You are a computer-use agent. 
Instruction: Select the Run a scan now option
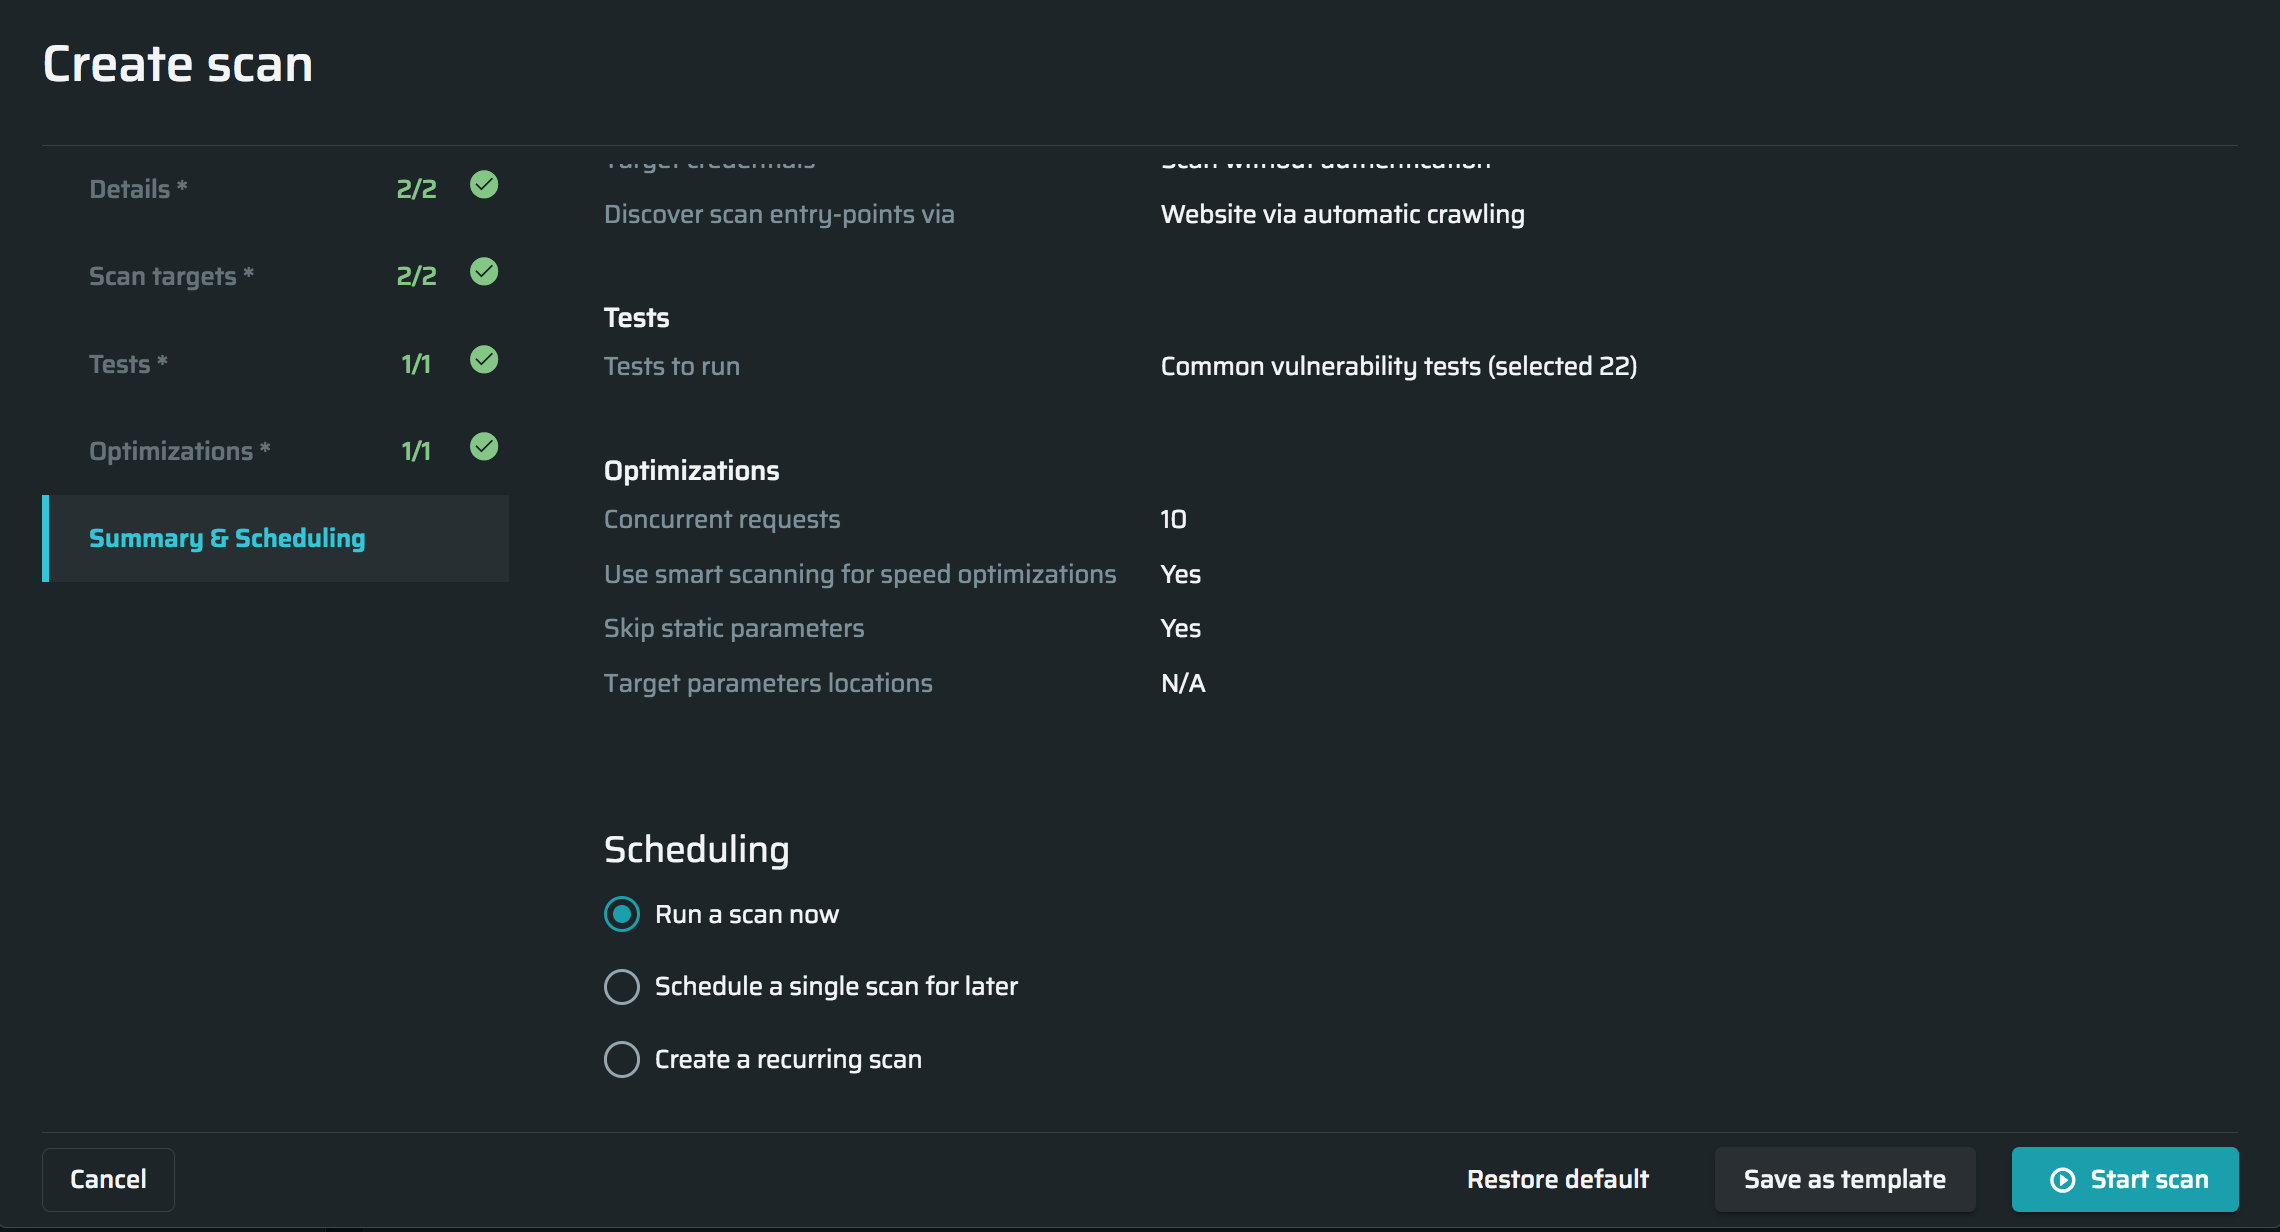pos(622,914)
